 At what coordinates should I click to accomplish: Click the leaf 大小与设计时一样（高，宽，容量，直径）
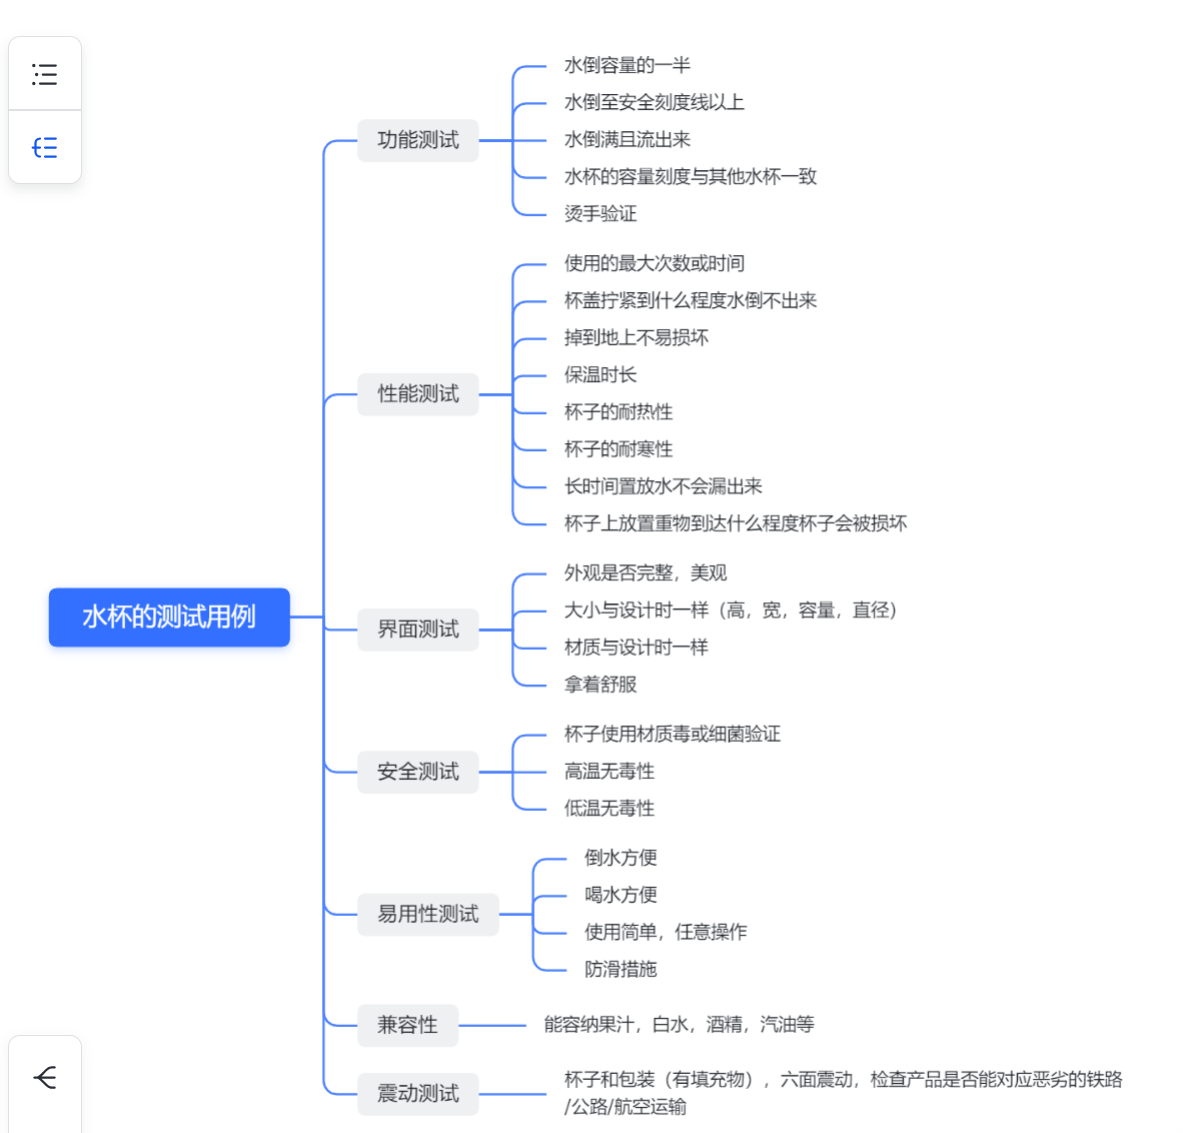pos(731,610)
